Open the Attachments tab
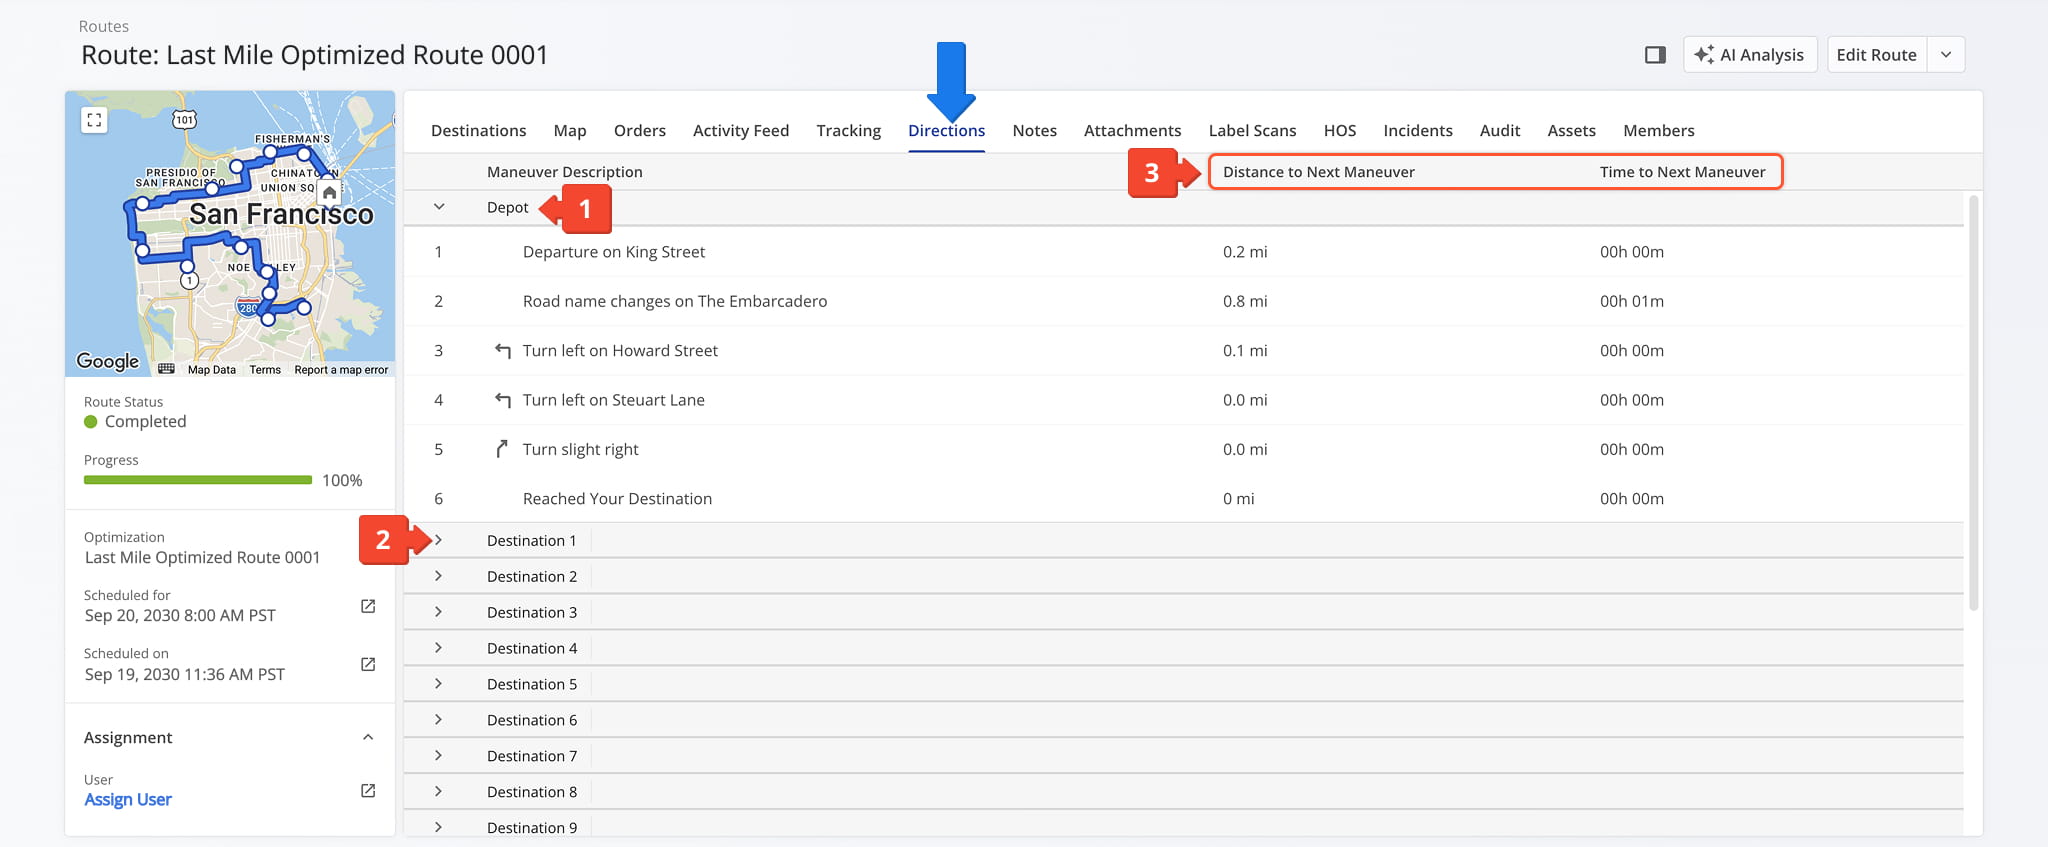Screen dimensions: 2048x847 pos(1132,131)
